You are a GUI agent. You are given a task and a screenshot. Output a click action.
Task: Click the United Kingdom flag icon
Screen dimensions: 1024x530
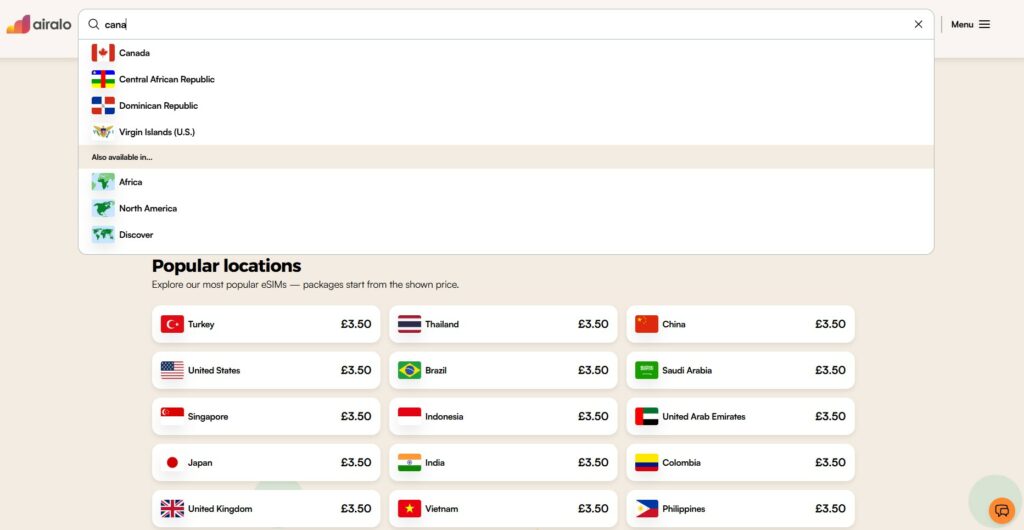(x=172, y=508)
